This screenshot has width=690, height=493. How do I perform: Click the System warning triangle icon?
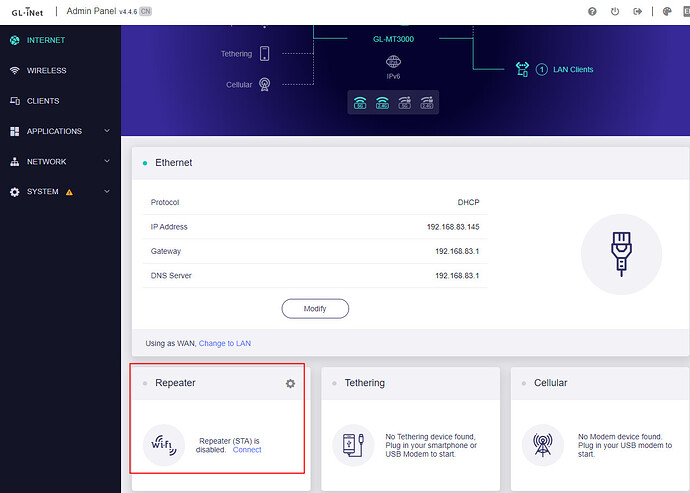(69, 192)
